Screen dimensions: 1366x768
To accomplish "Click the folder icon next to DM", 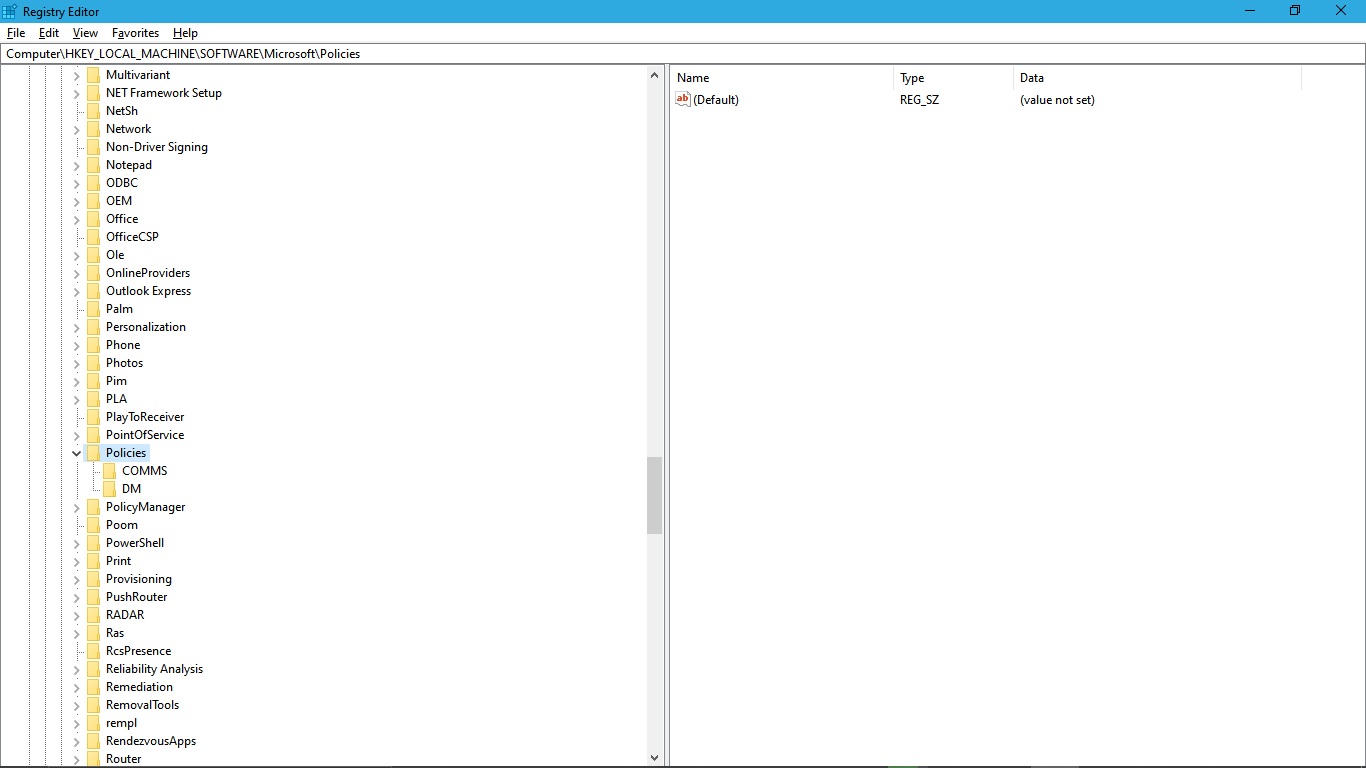I will [109, 489].
